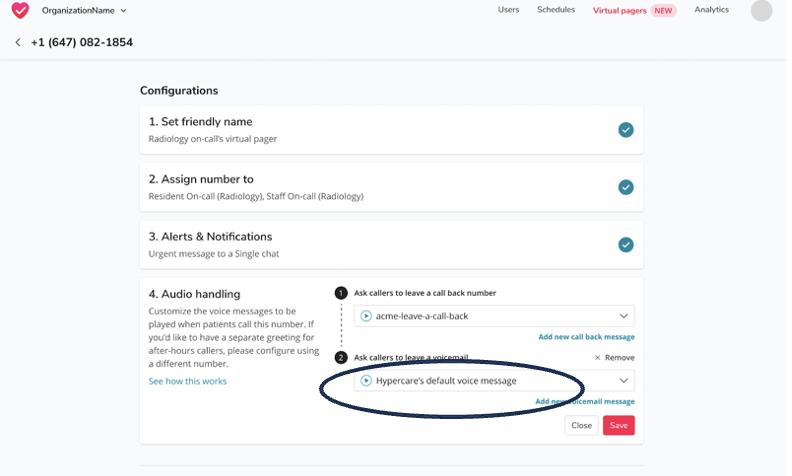Click the Remove X icon for voicemail
This screenshot has height=476, width=792.
598,357
